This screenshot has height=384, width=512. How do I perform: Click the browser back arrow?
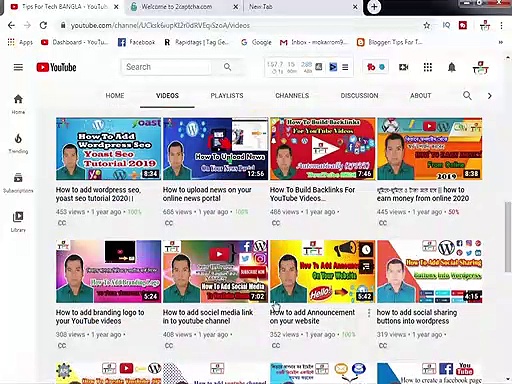[x=11, y=25]
